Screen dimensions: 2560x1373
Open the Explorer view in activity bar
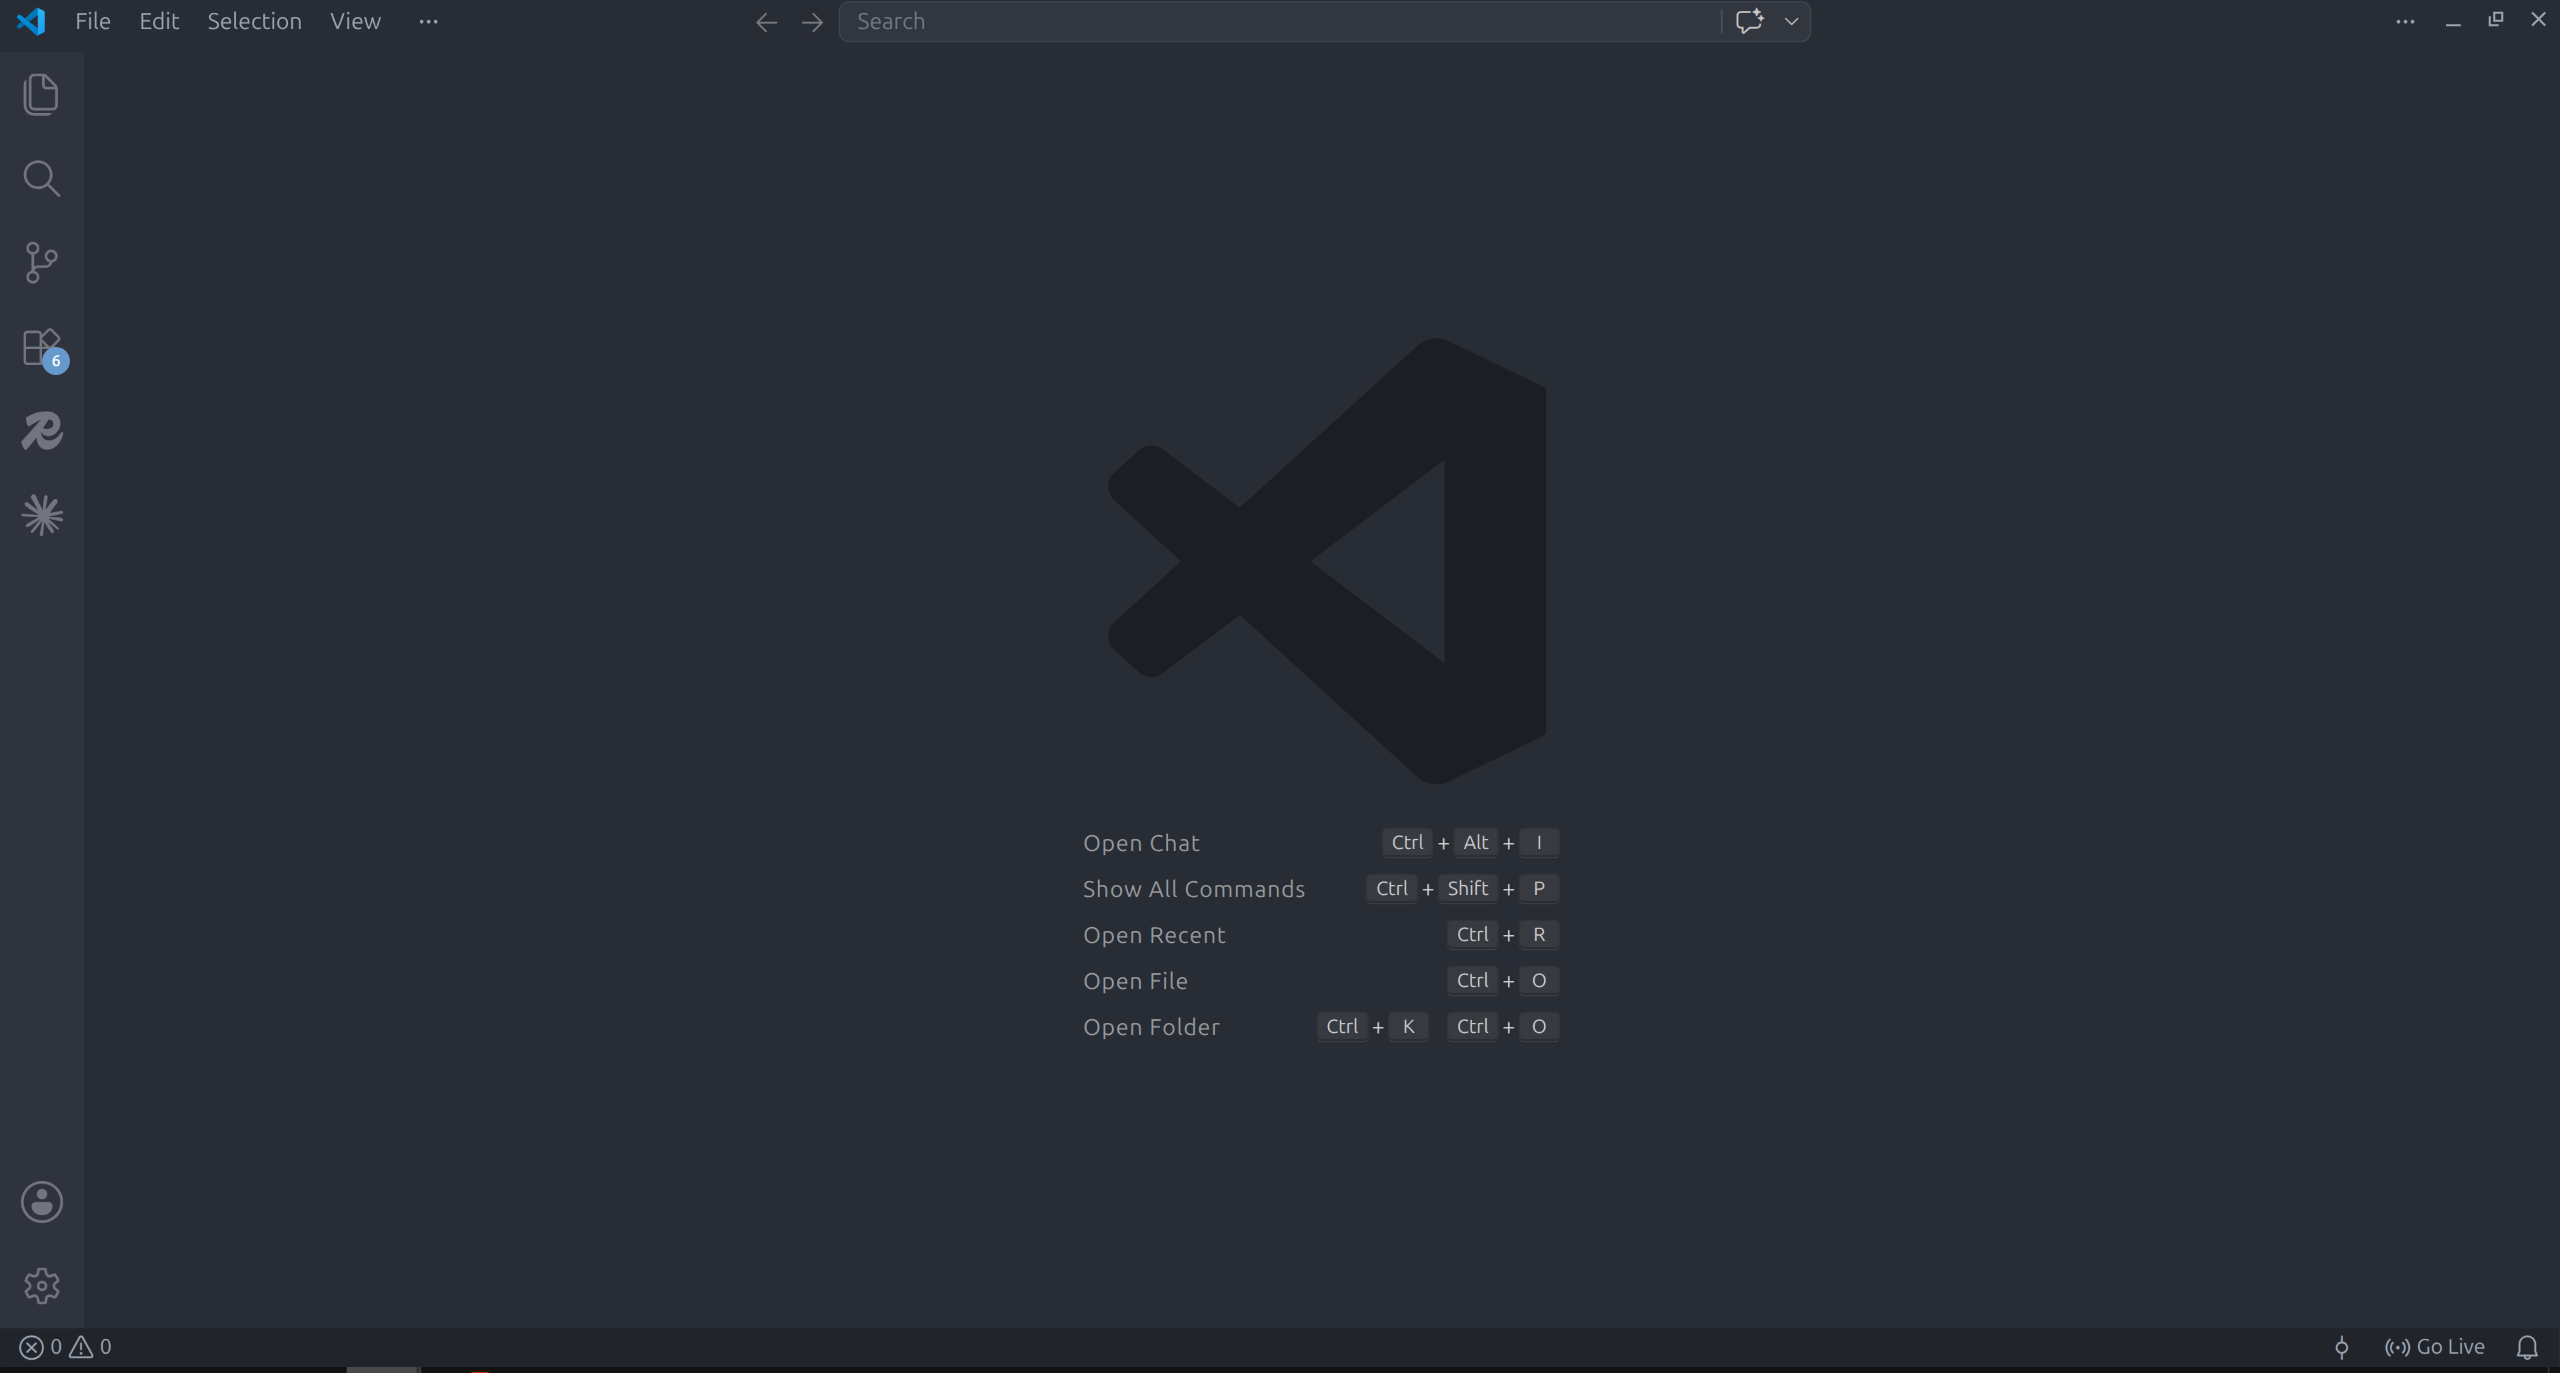tap(41, 95)
